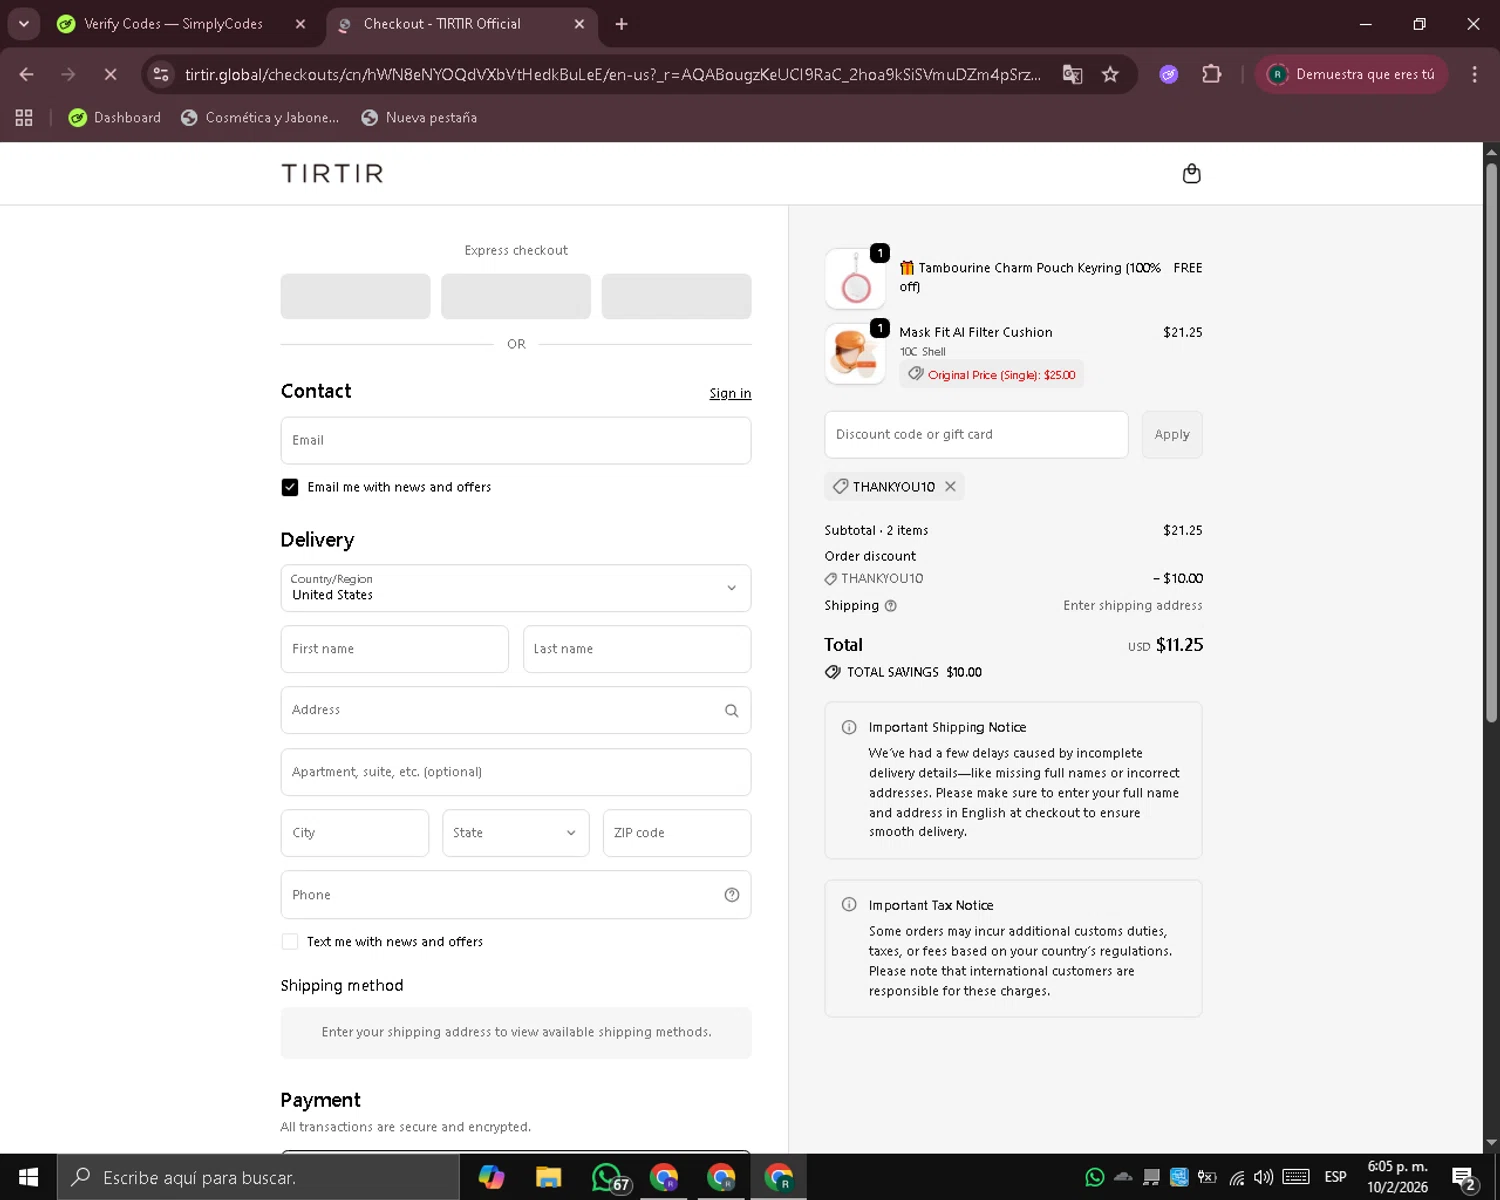This screenshot has width=1500, height=1200.
Task: Open the site information icon in address bar
Action: 161,74
